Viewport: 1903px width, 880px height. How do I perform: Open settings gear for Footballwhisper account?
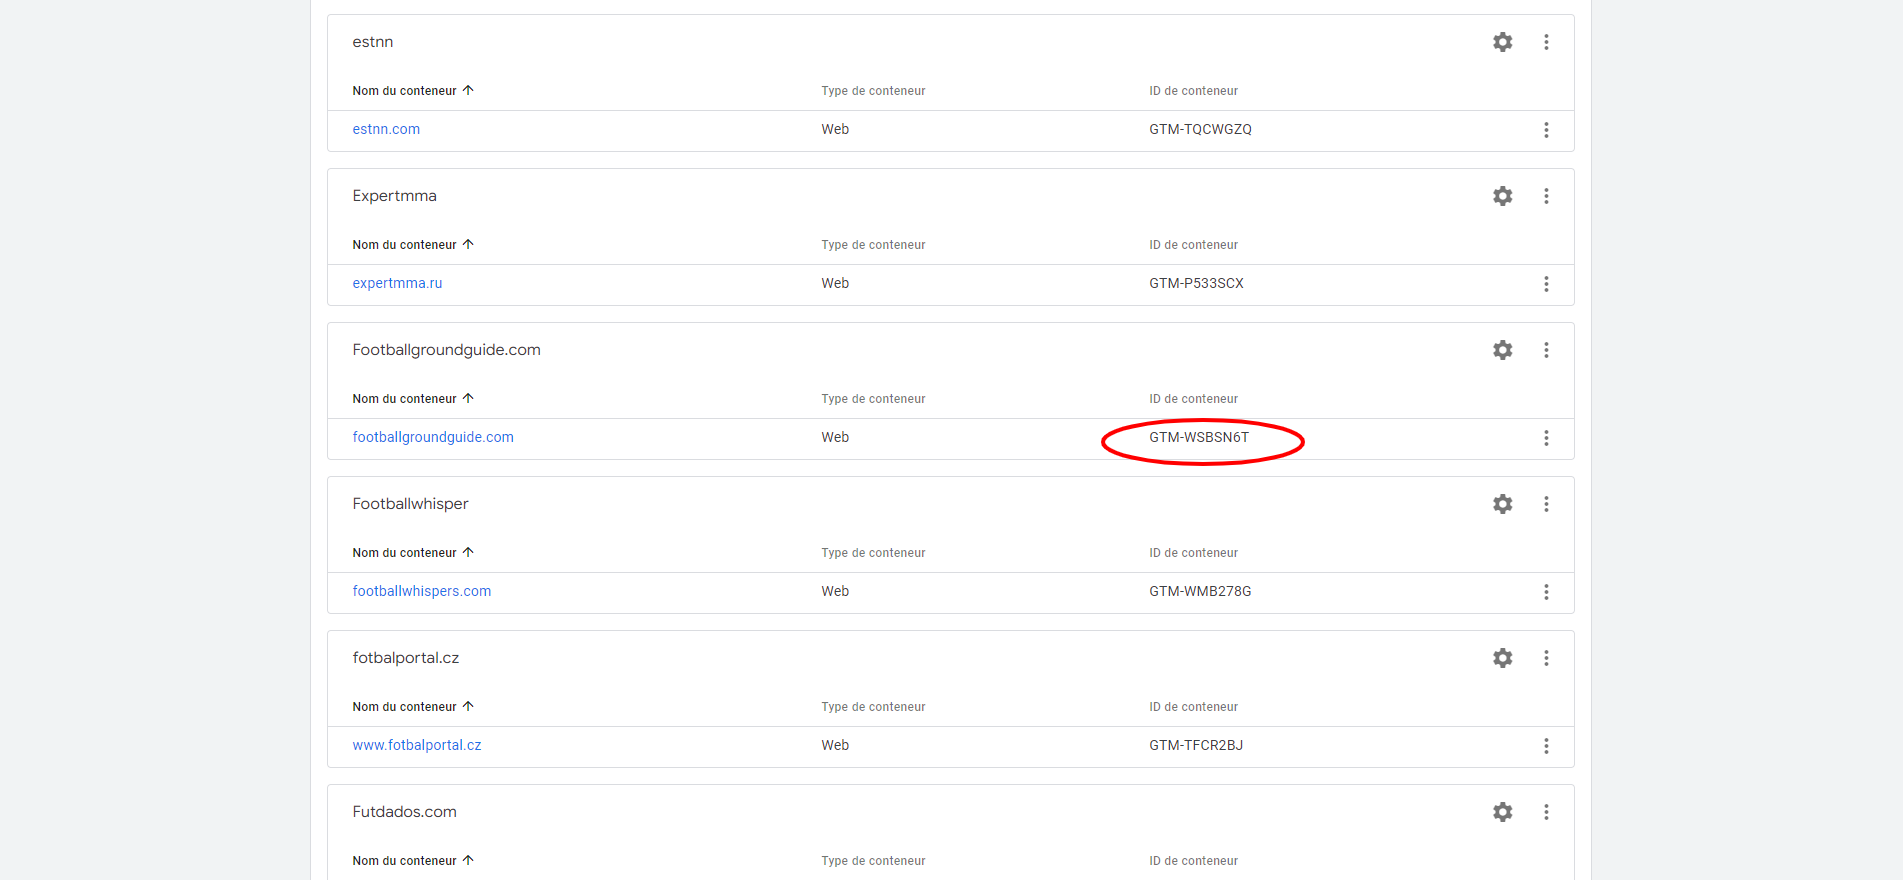1502,504
